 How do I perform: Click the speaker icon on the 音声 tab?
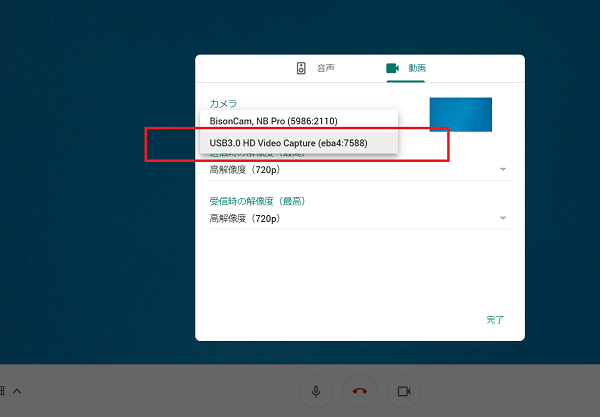[x=301, y=68]
